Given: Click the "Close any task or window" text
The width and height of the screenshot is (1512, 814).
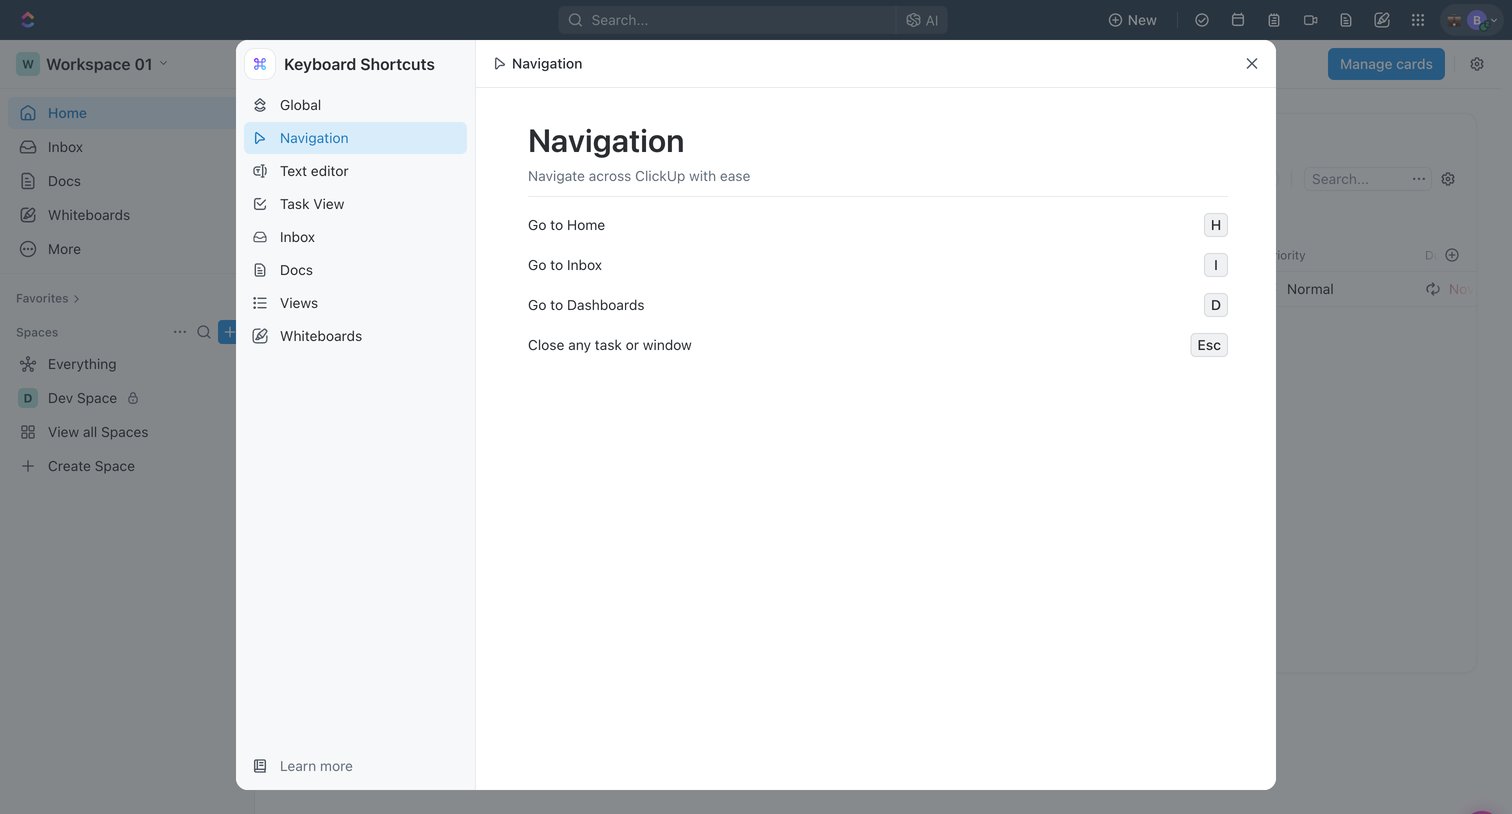Looking at the screenshot, I should coord(610,345).
